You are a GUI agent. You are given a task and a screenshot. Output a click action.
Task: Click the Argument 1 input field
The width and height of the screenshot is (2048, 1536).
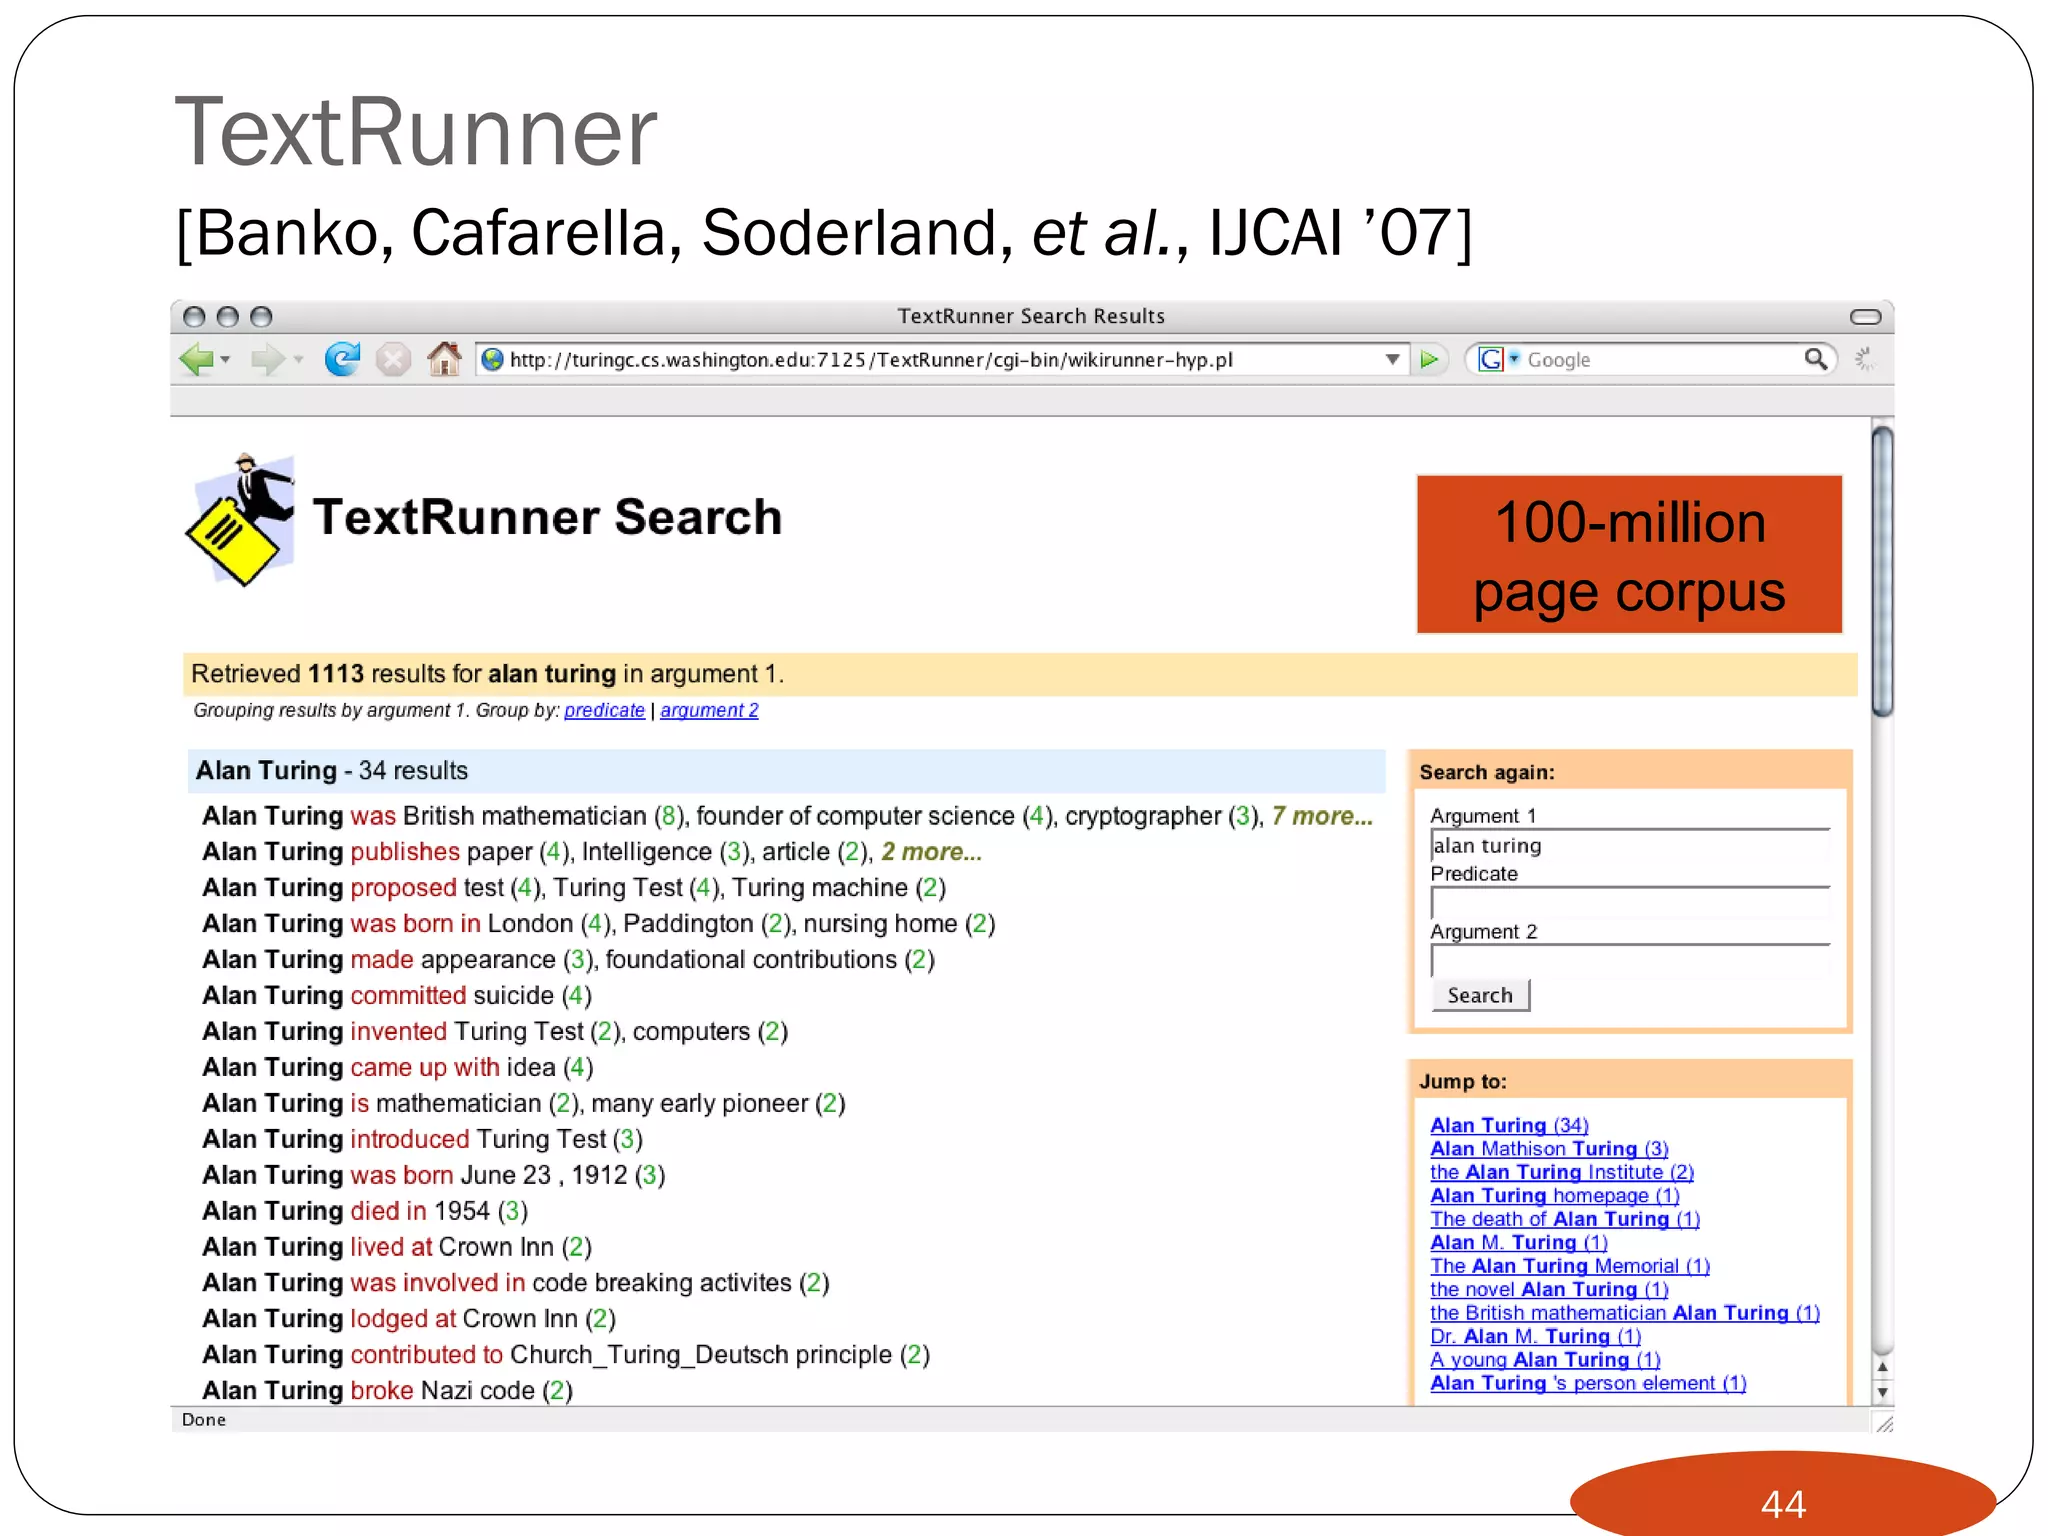tap(1630, 845)
